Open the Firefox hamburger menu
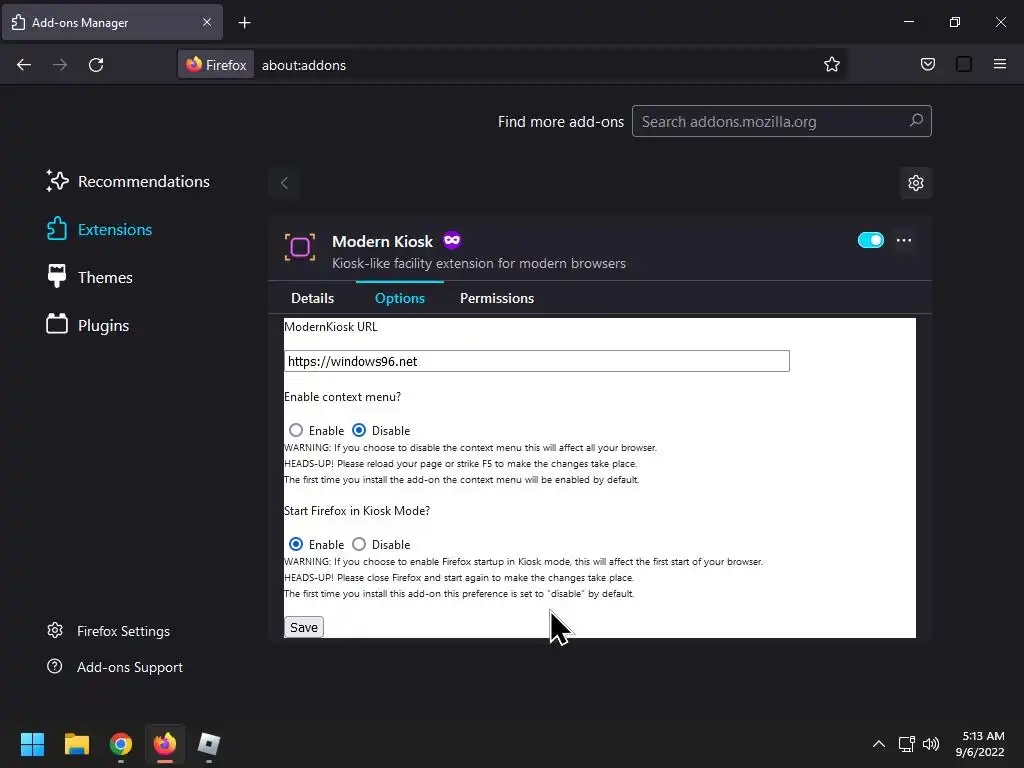The image size is (1024, 768). tap(999, 64)
